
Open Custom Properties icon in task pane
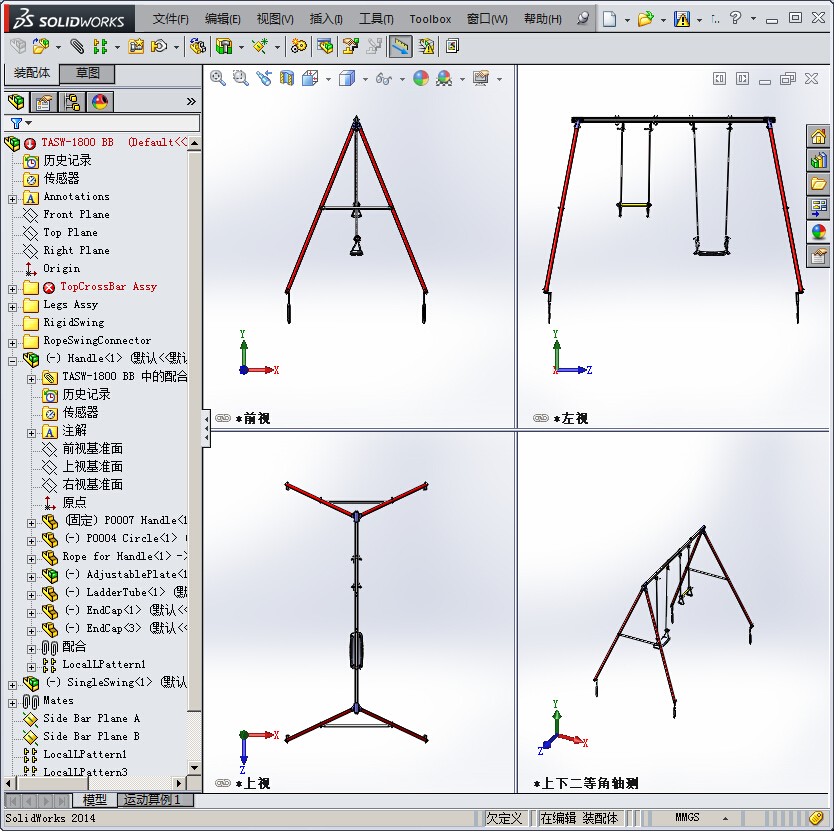coord(819,256)
